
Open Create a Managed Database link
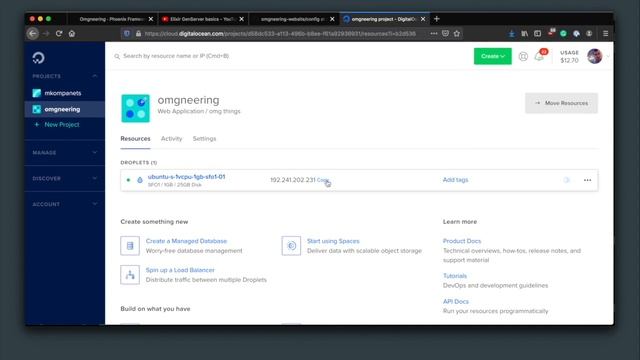pos(186,241)
